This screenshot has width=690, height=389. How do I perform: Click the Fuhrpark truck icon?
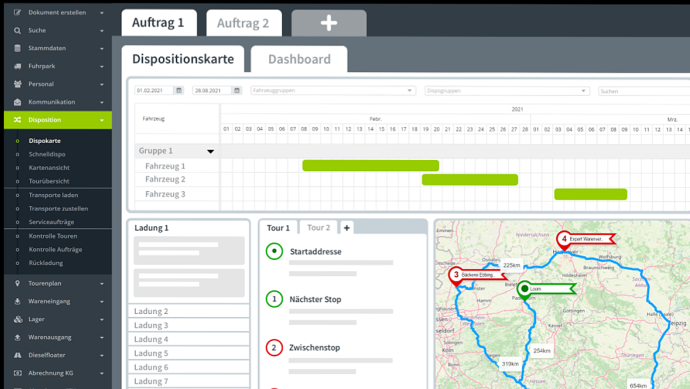[x=17, y=66]
